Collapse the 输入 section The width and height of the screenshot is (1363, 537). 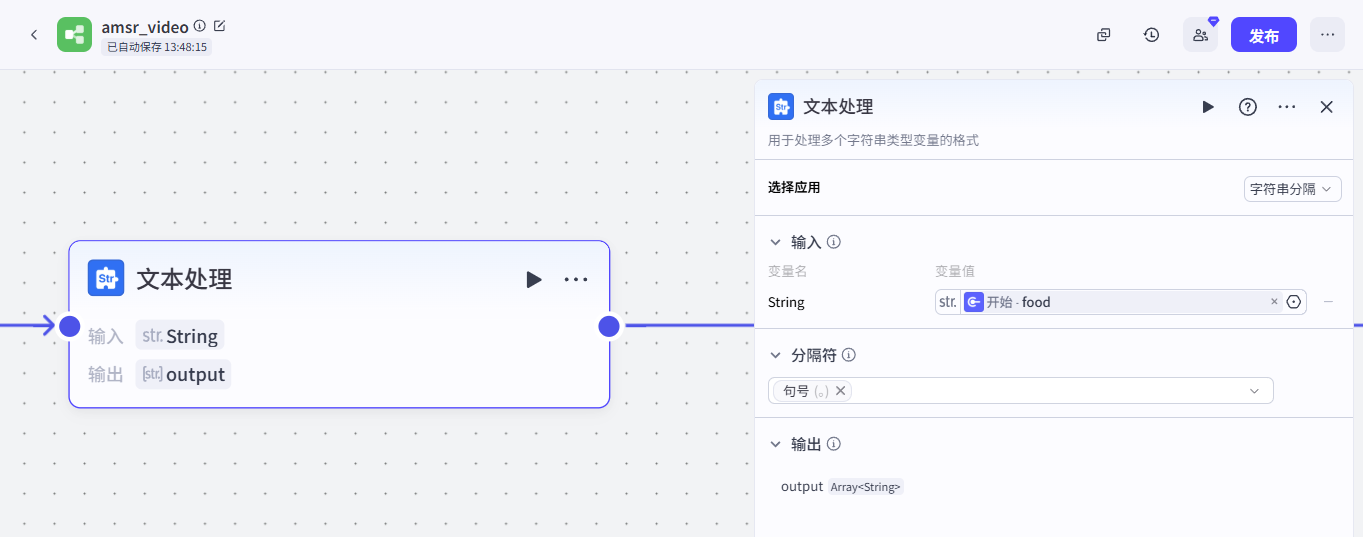click(775, 242)
